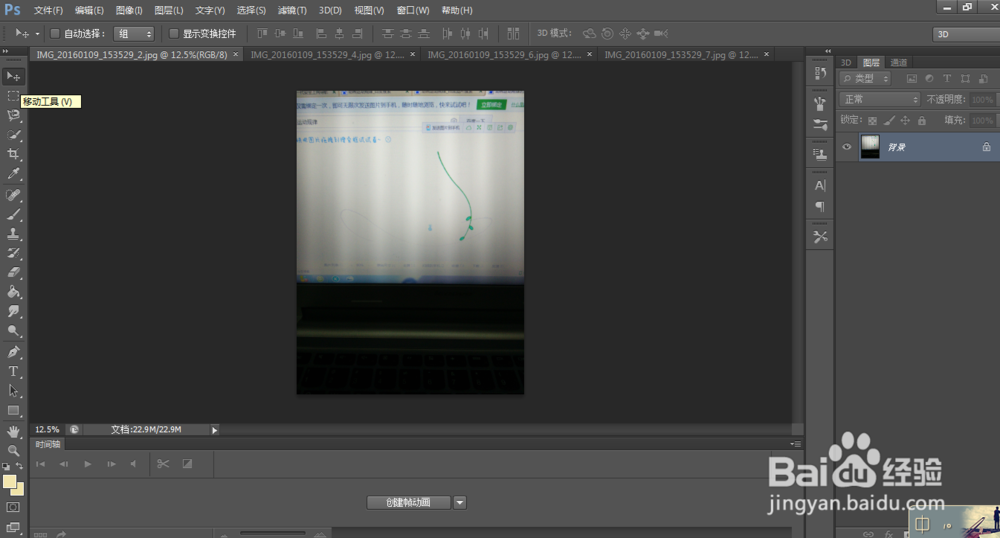Screen dimensions: 1000x538
Task: Click the 背景 layer thumbnail
Action: coord(870,147)
